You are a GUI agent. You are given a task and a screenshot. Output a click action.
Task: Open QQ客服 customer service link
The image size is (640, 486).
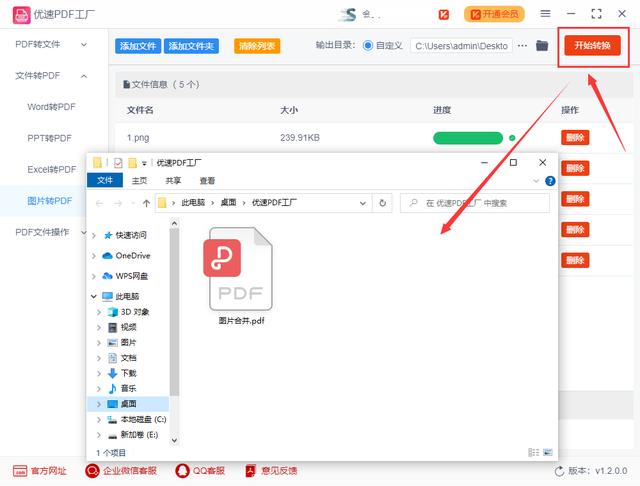pyautogui.click(x=200, y=471)
